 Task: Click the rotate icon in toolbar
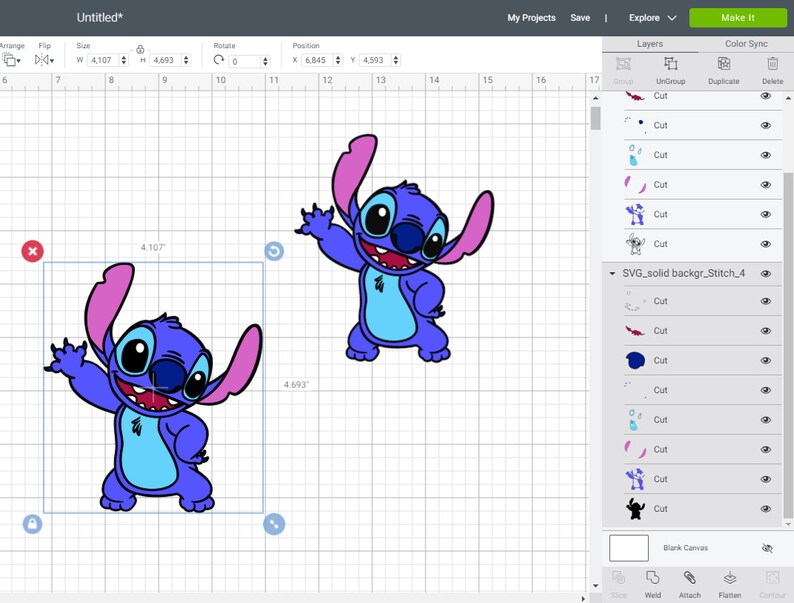[x=218, y=60]
